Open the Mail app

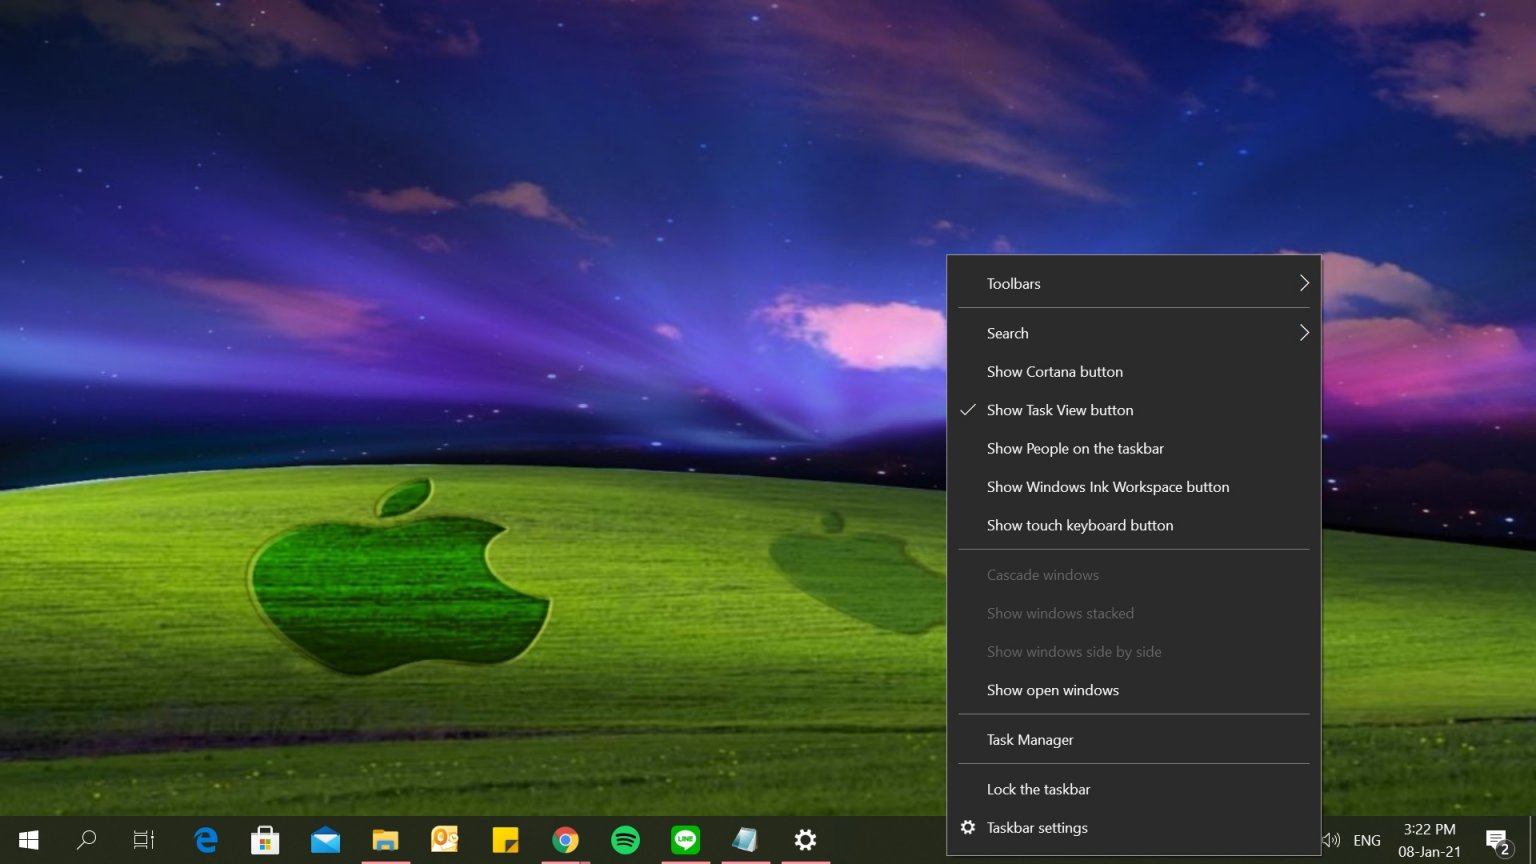[325, 840]
